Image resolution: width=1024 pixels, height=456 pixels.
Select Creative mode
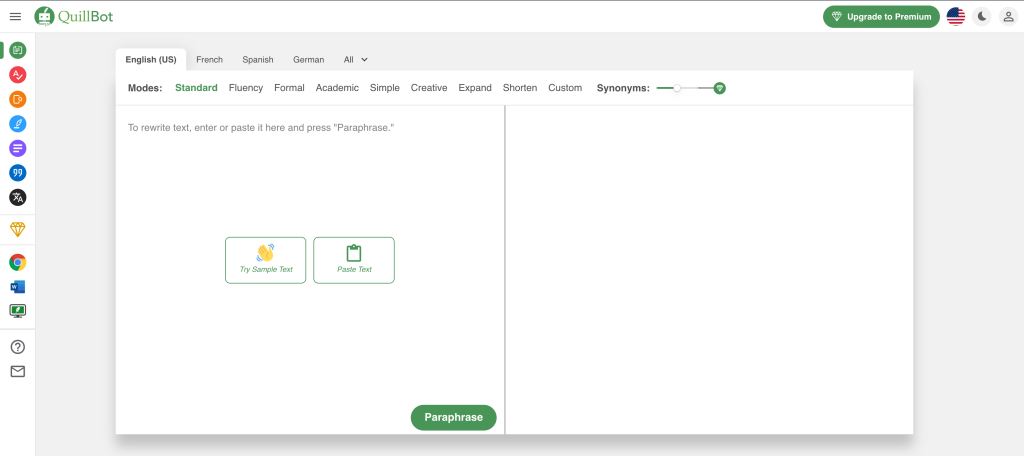pos(429,88)
